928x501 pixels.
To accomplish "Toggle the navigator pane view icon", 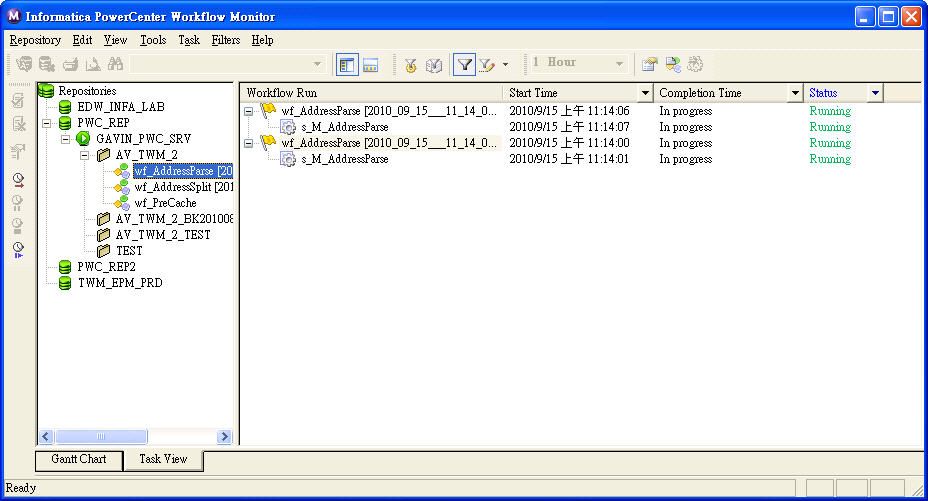I will click(x=347, y=64).
